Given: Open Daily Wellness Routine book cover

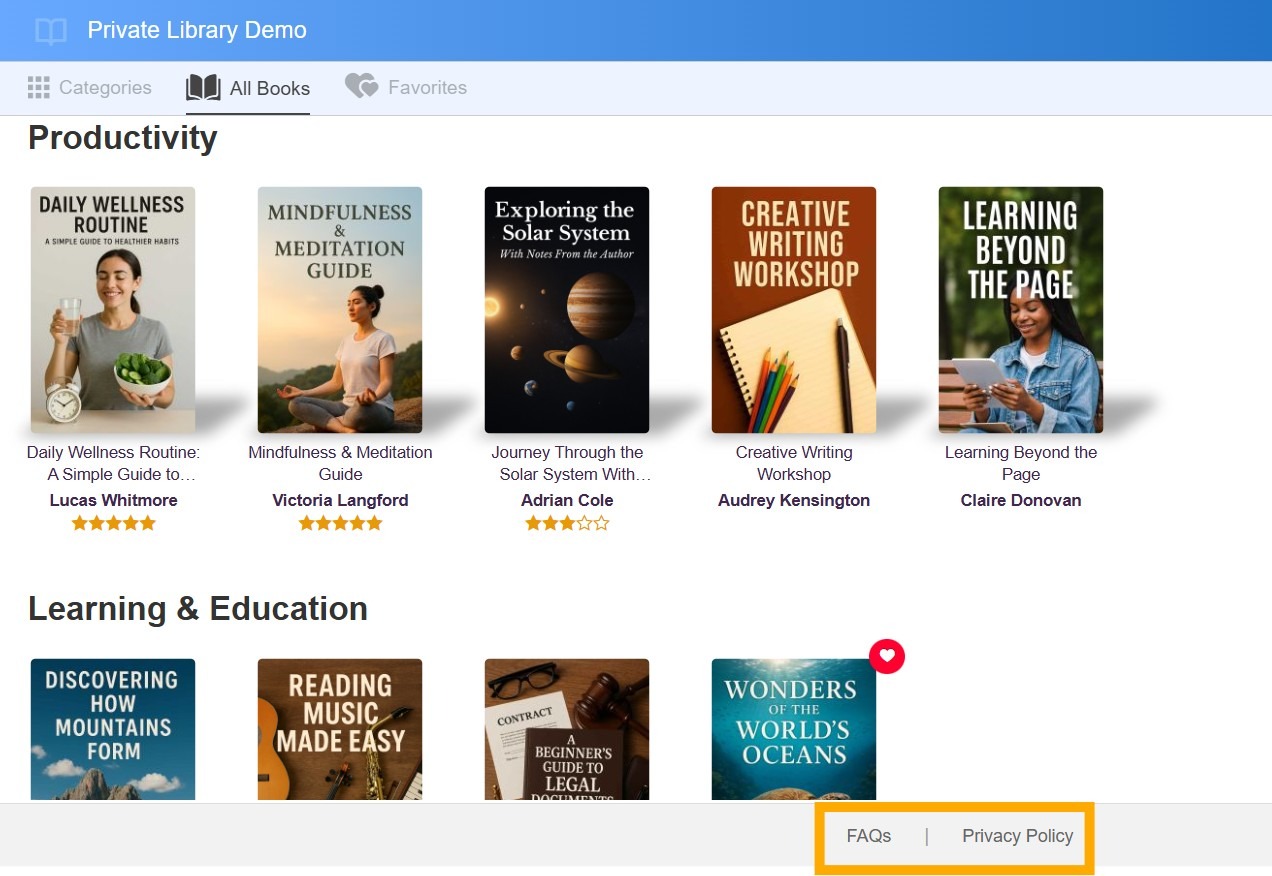Looking at the screenshot, I should tap(113, 310).
